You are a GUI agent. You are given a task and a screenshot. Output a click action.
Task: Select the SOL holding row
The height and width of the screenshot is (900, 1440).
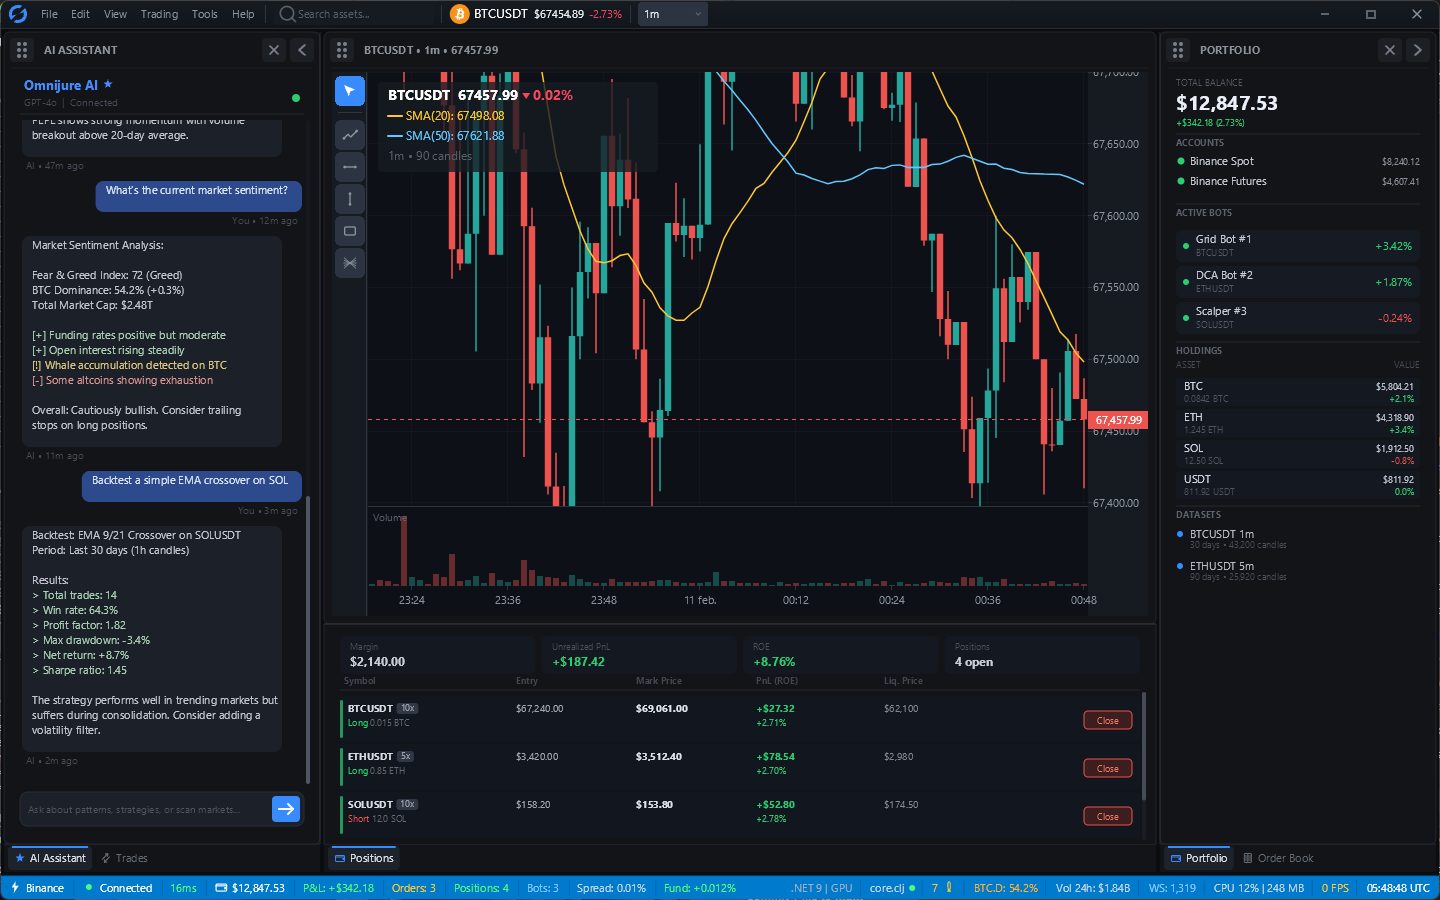click(1298, 454)
